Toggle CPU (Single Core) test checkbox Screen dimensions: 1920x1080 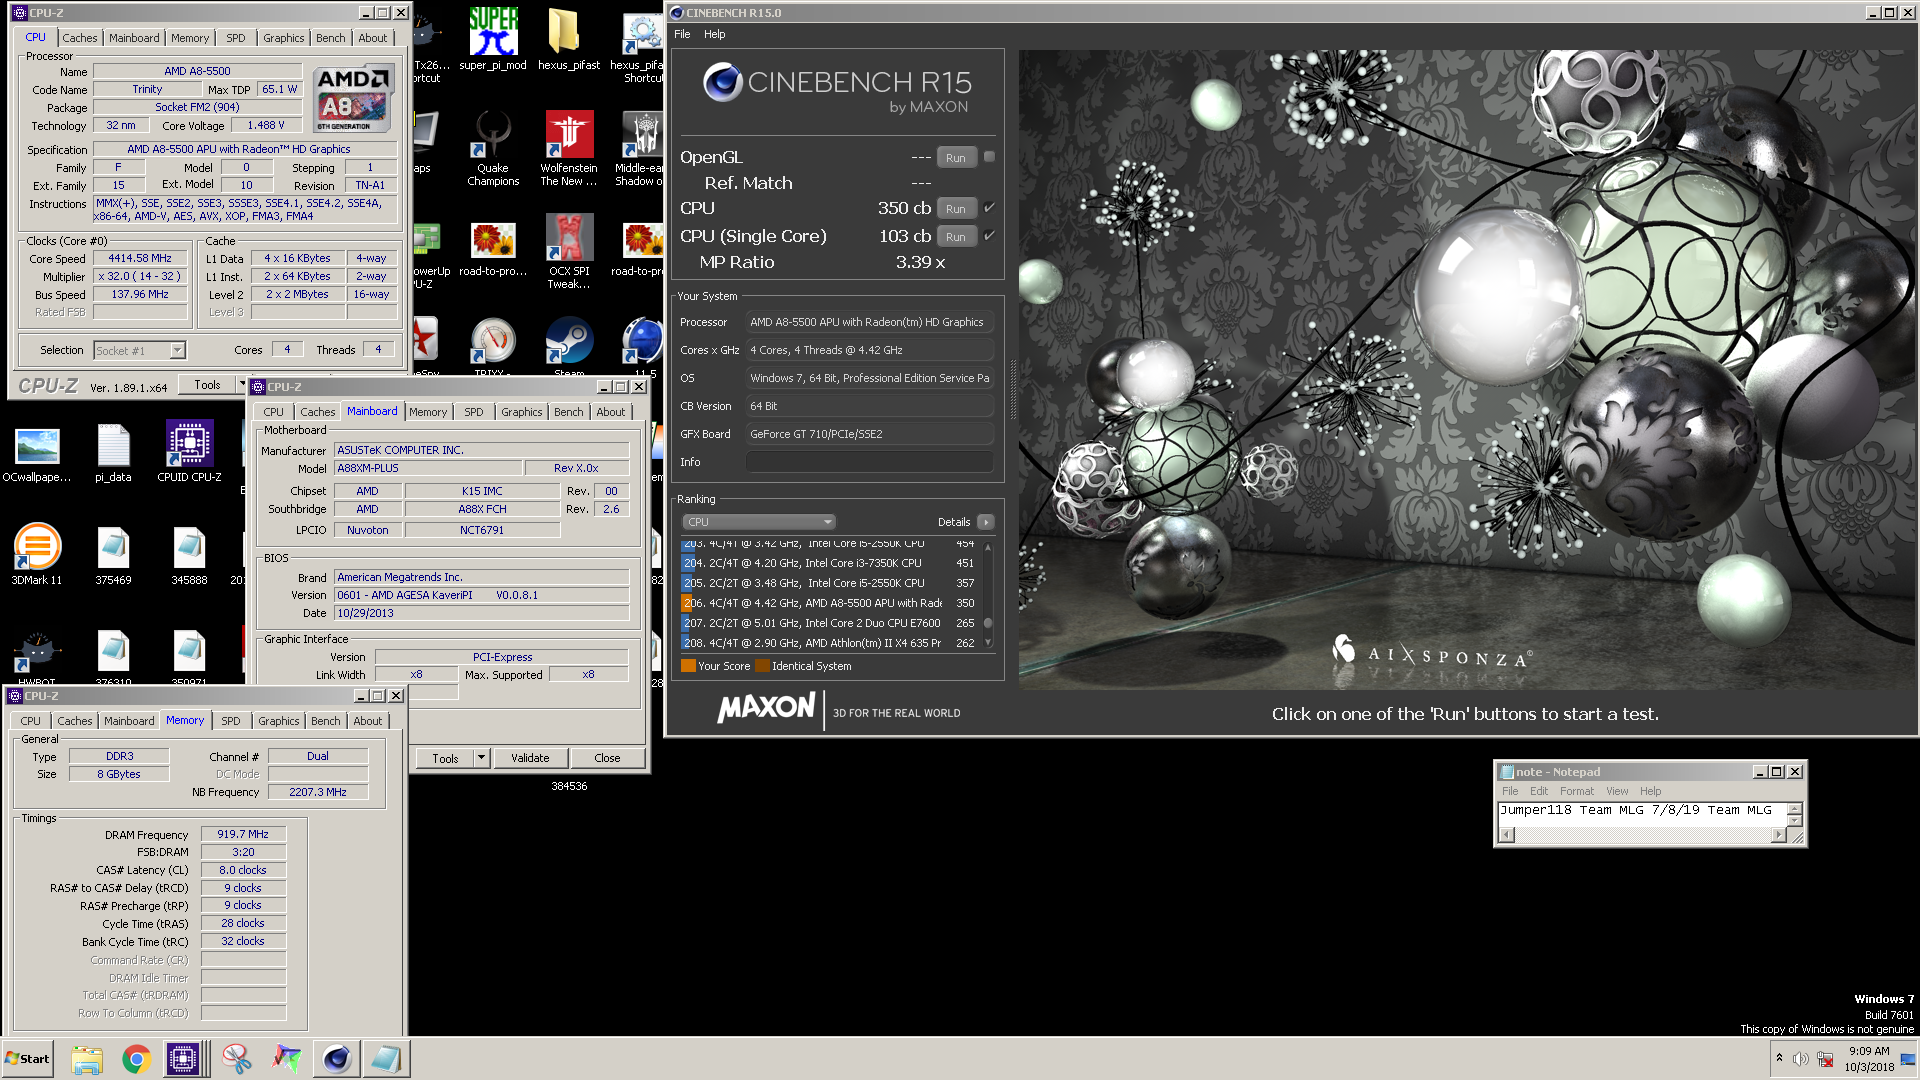(989, 236)
